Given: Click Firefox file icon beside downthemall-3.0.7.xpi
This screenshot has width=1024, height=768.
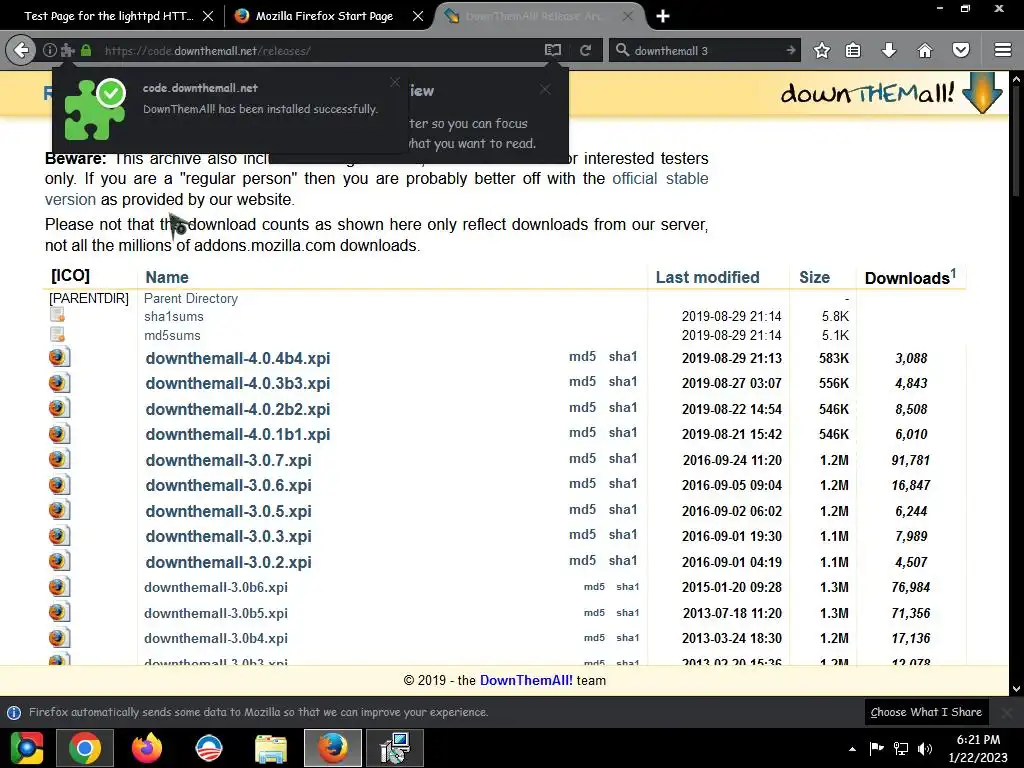Looking at the screenshot, I should pyautogui.click(x=59, y=459).
